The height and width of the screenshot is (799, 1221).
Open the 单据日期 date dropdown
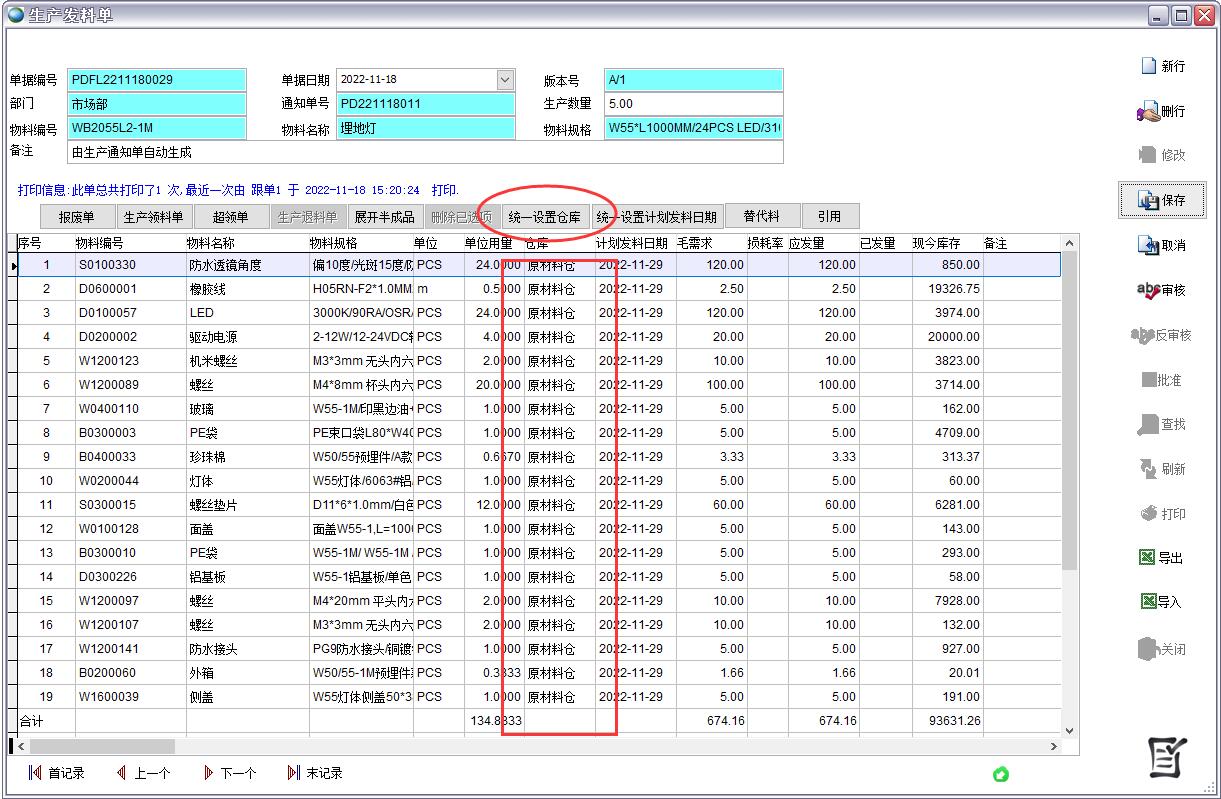click(505, 80)
